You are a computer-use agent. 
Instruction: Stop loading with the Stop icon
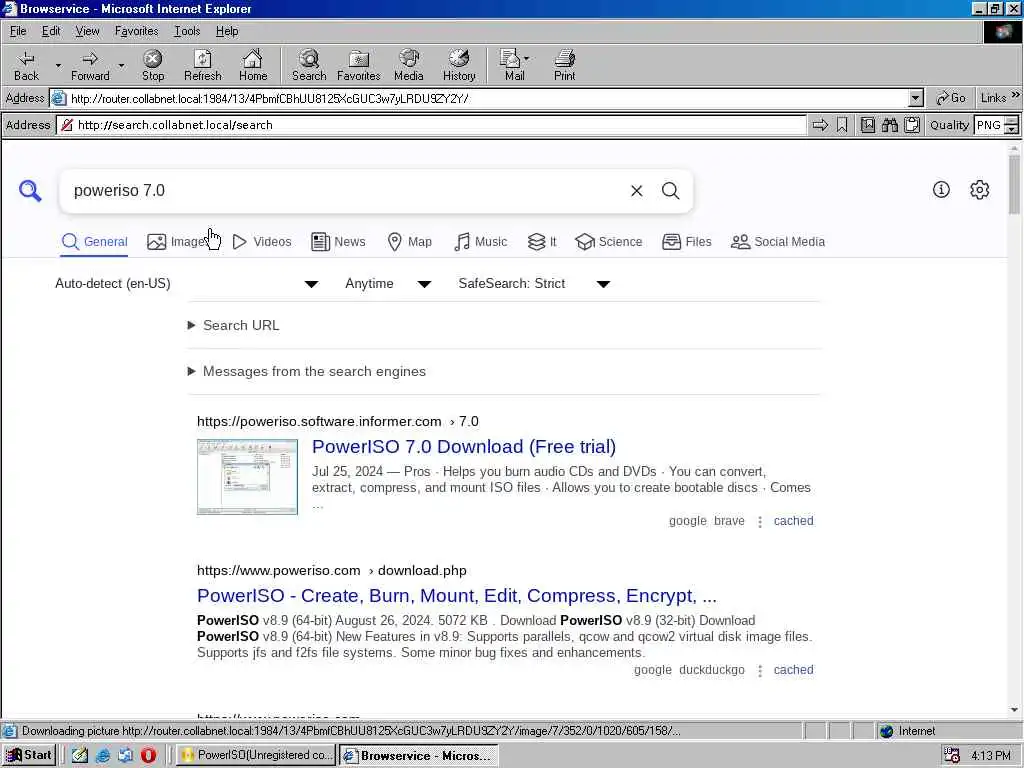pyautogui.click(x=153, y=65)
